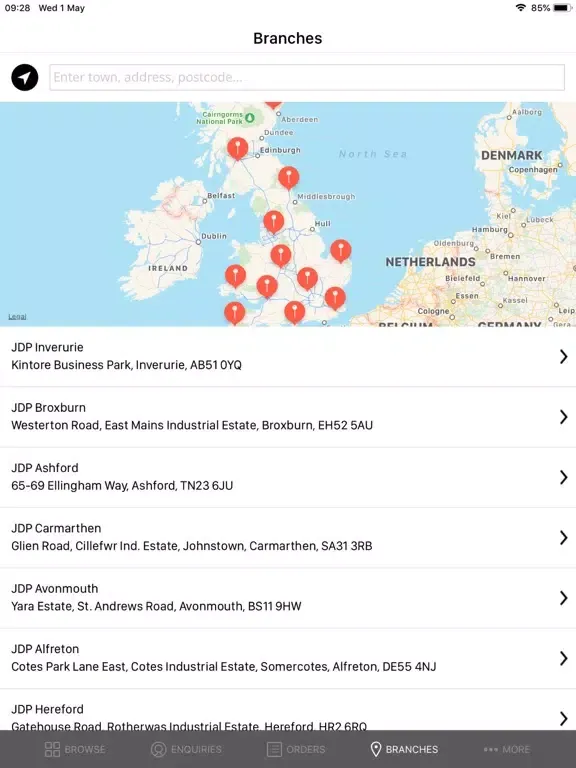Tap the battery indicator icon
The width and height of the screenshot is (576, 768).
562,8
